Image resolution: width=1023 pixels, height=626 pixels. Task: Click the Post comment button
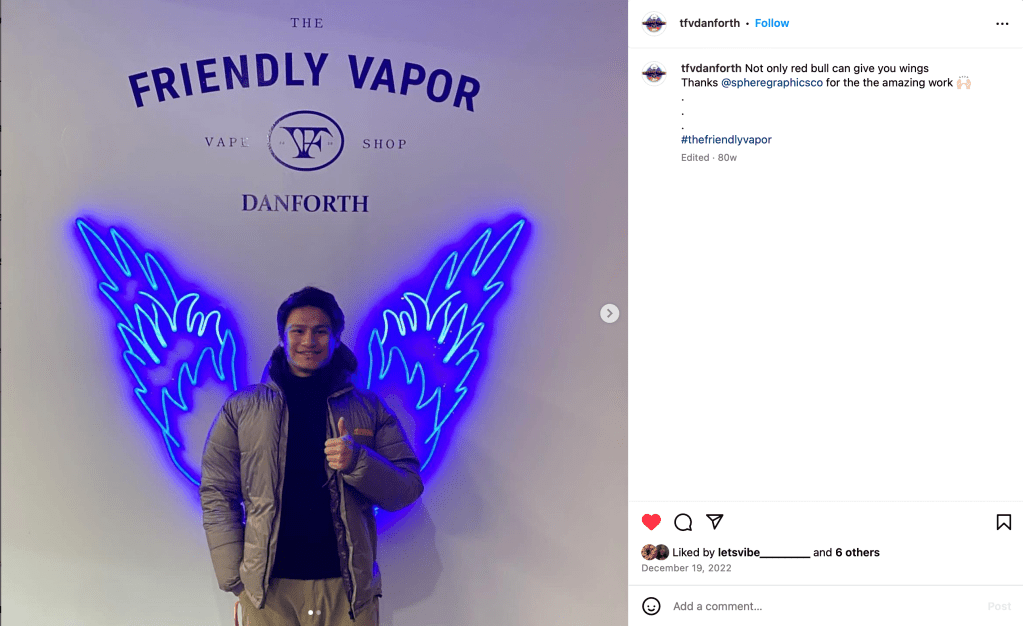point(999,606)
